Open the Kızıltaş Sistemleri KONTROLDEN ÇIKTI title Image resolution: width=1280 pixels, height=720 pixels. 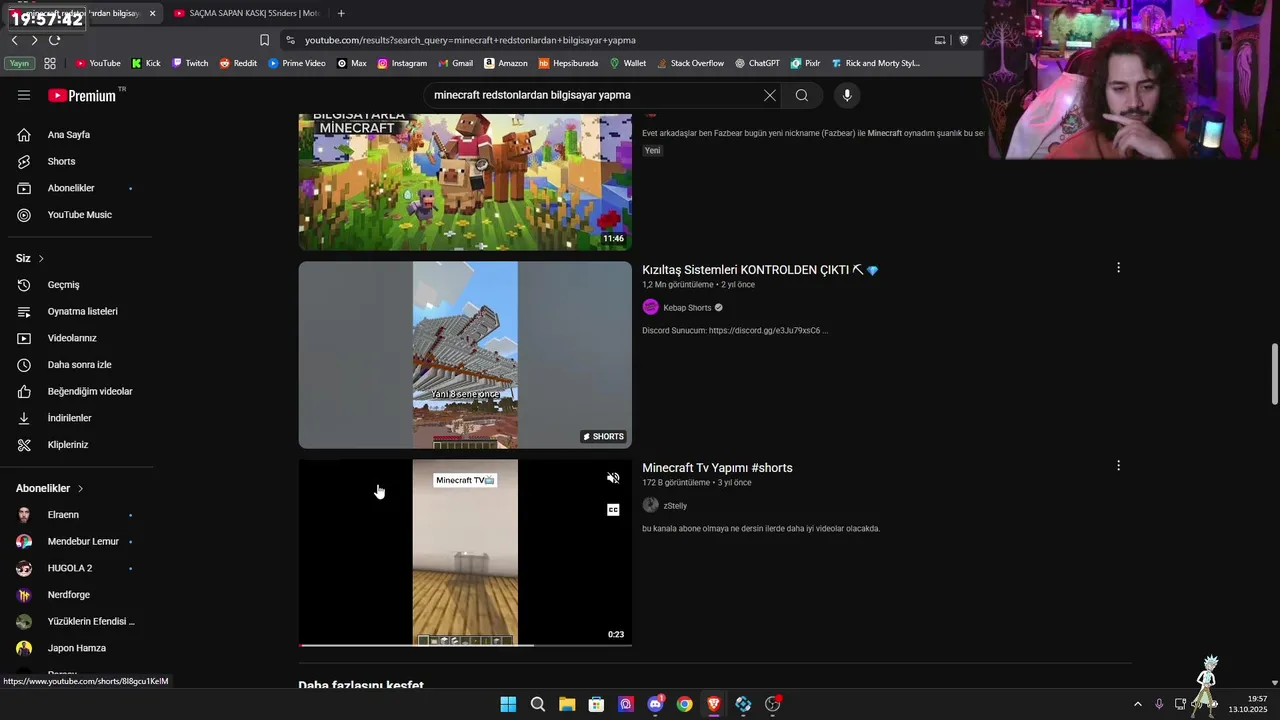point(760,270)
